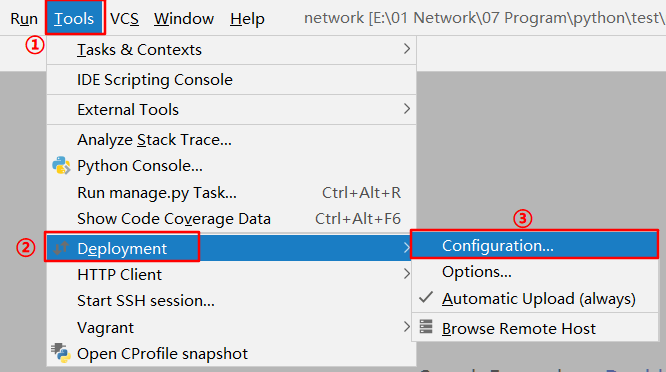Image resolution: width=666 pixels, height=372 pixels.
Task: Select Run manage.py Task...
Action: (x=231, y=193)
